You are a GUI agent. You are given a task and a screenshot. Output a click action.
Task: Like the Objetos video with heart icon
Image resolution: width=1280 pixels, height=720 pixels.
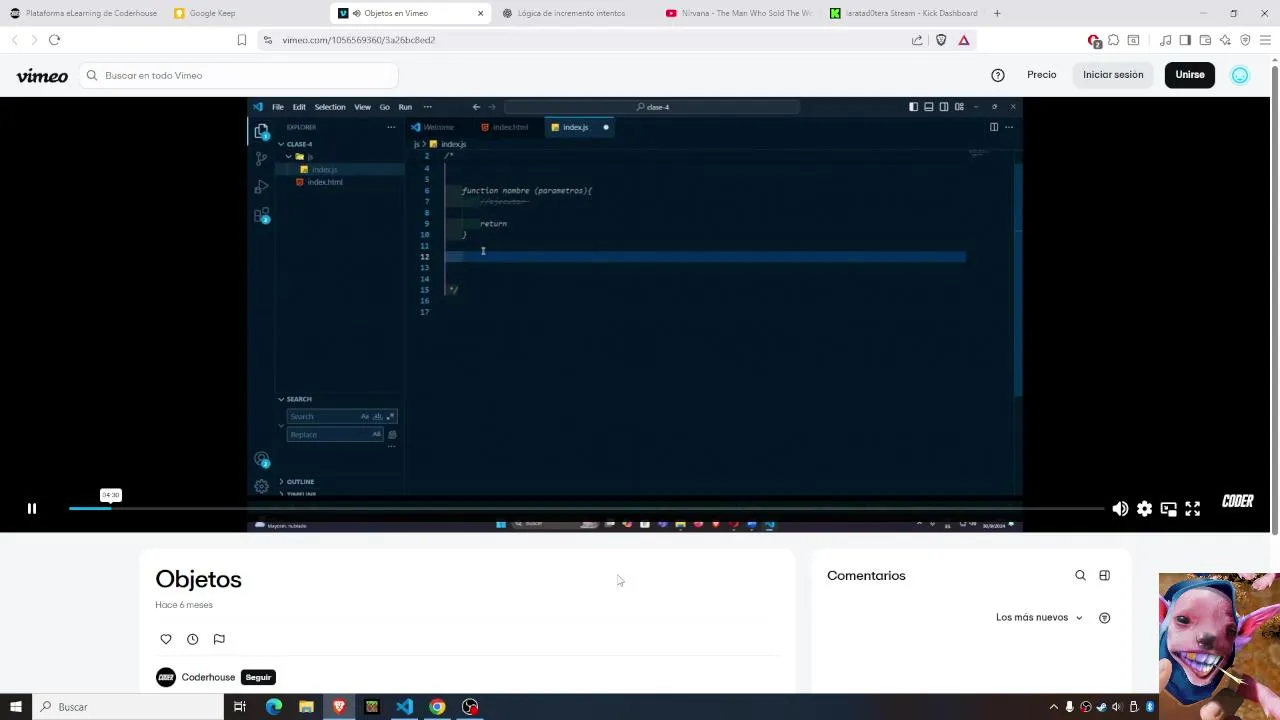pos(166,639)
